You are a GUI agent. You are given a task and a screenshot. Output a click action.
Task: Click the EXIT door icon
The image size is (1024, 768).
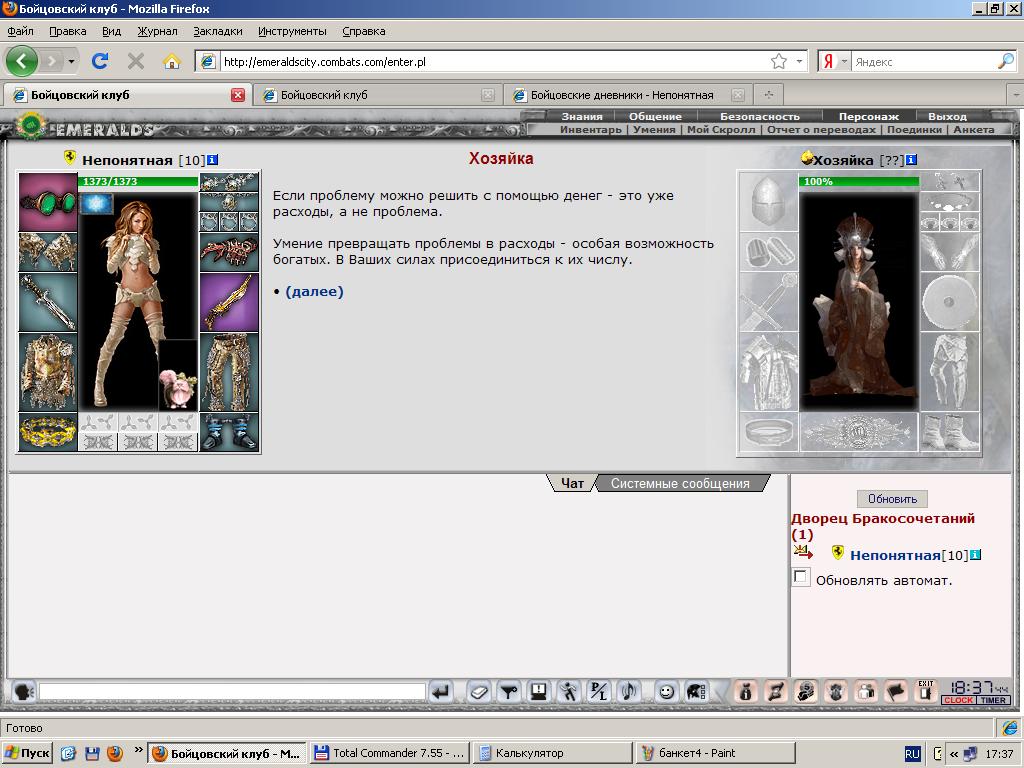pos(925,691)
